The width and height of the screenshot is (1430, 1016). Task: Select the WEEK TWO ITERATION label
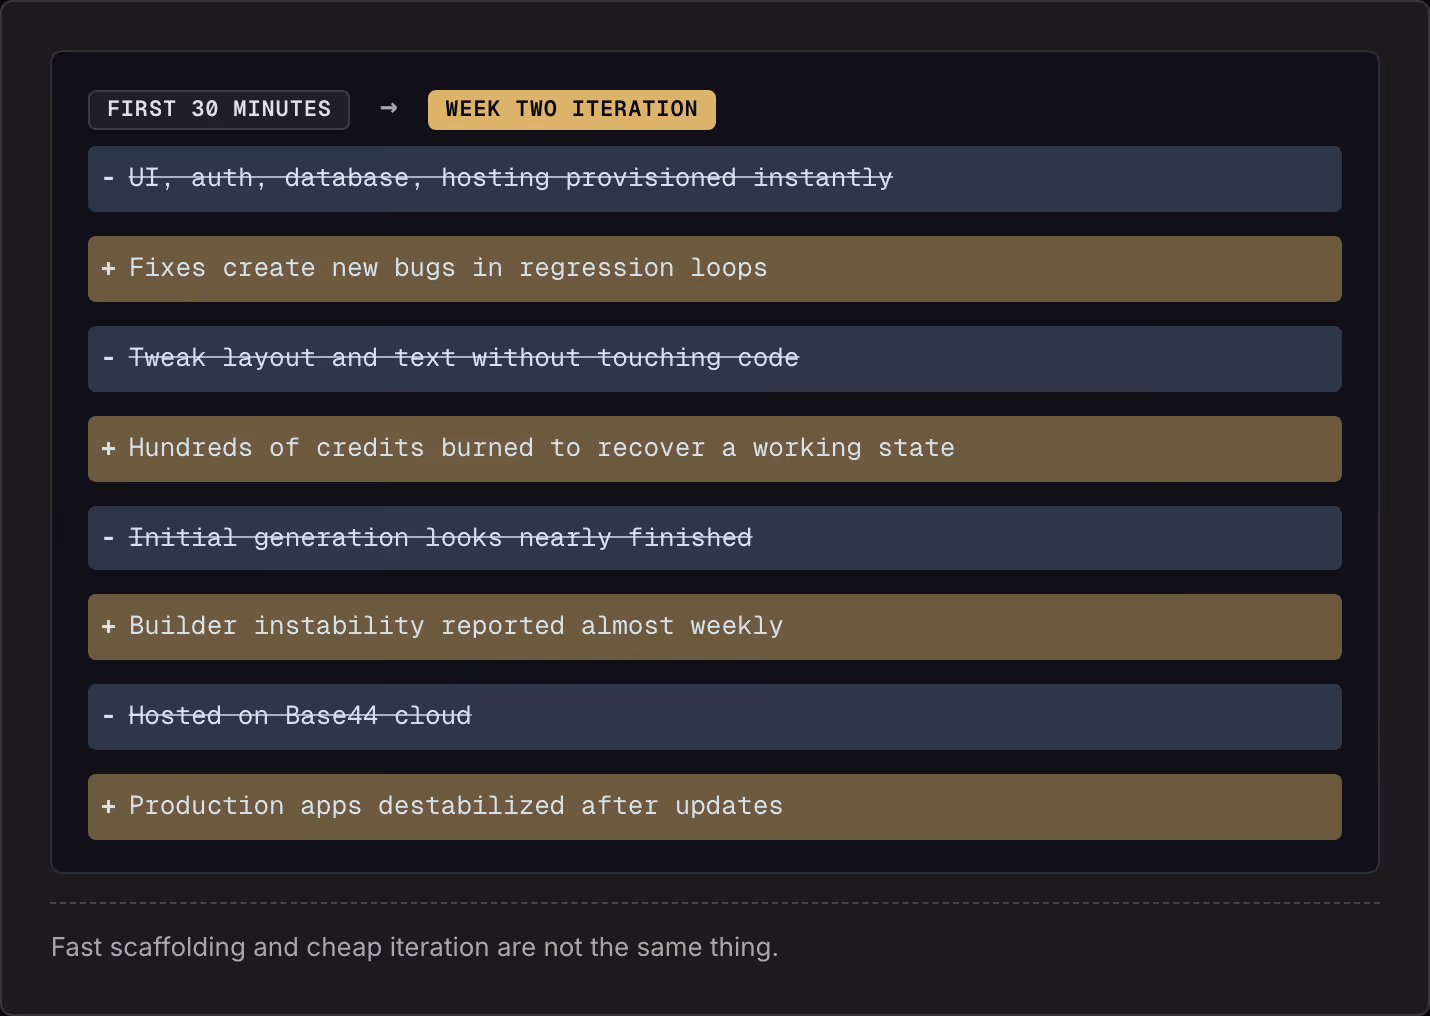(x=572, y=110)
